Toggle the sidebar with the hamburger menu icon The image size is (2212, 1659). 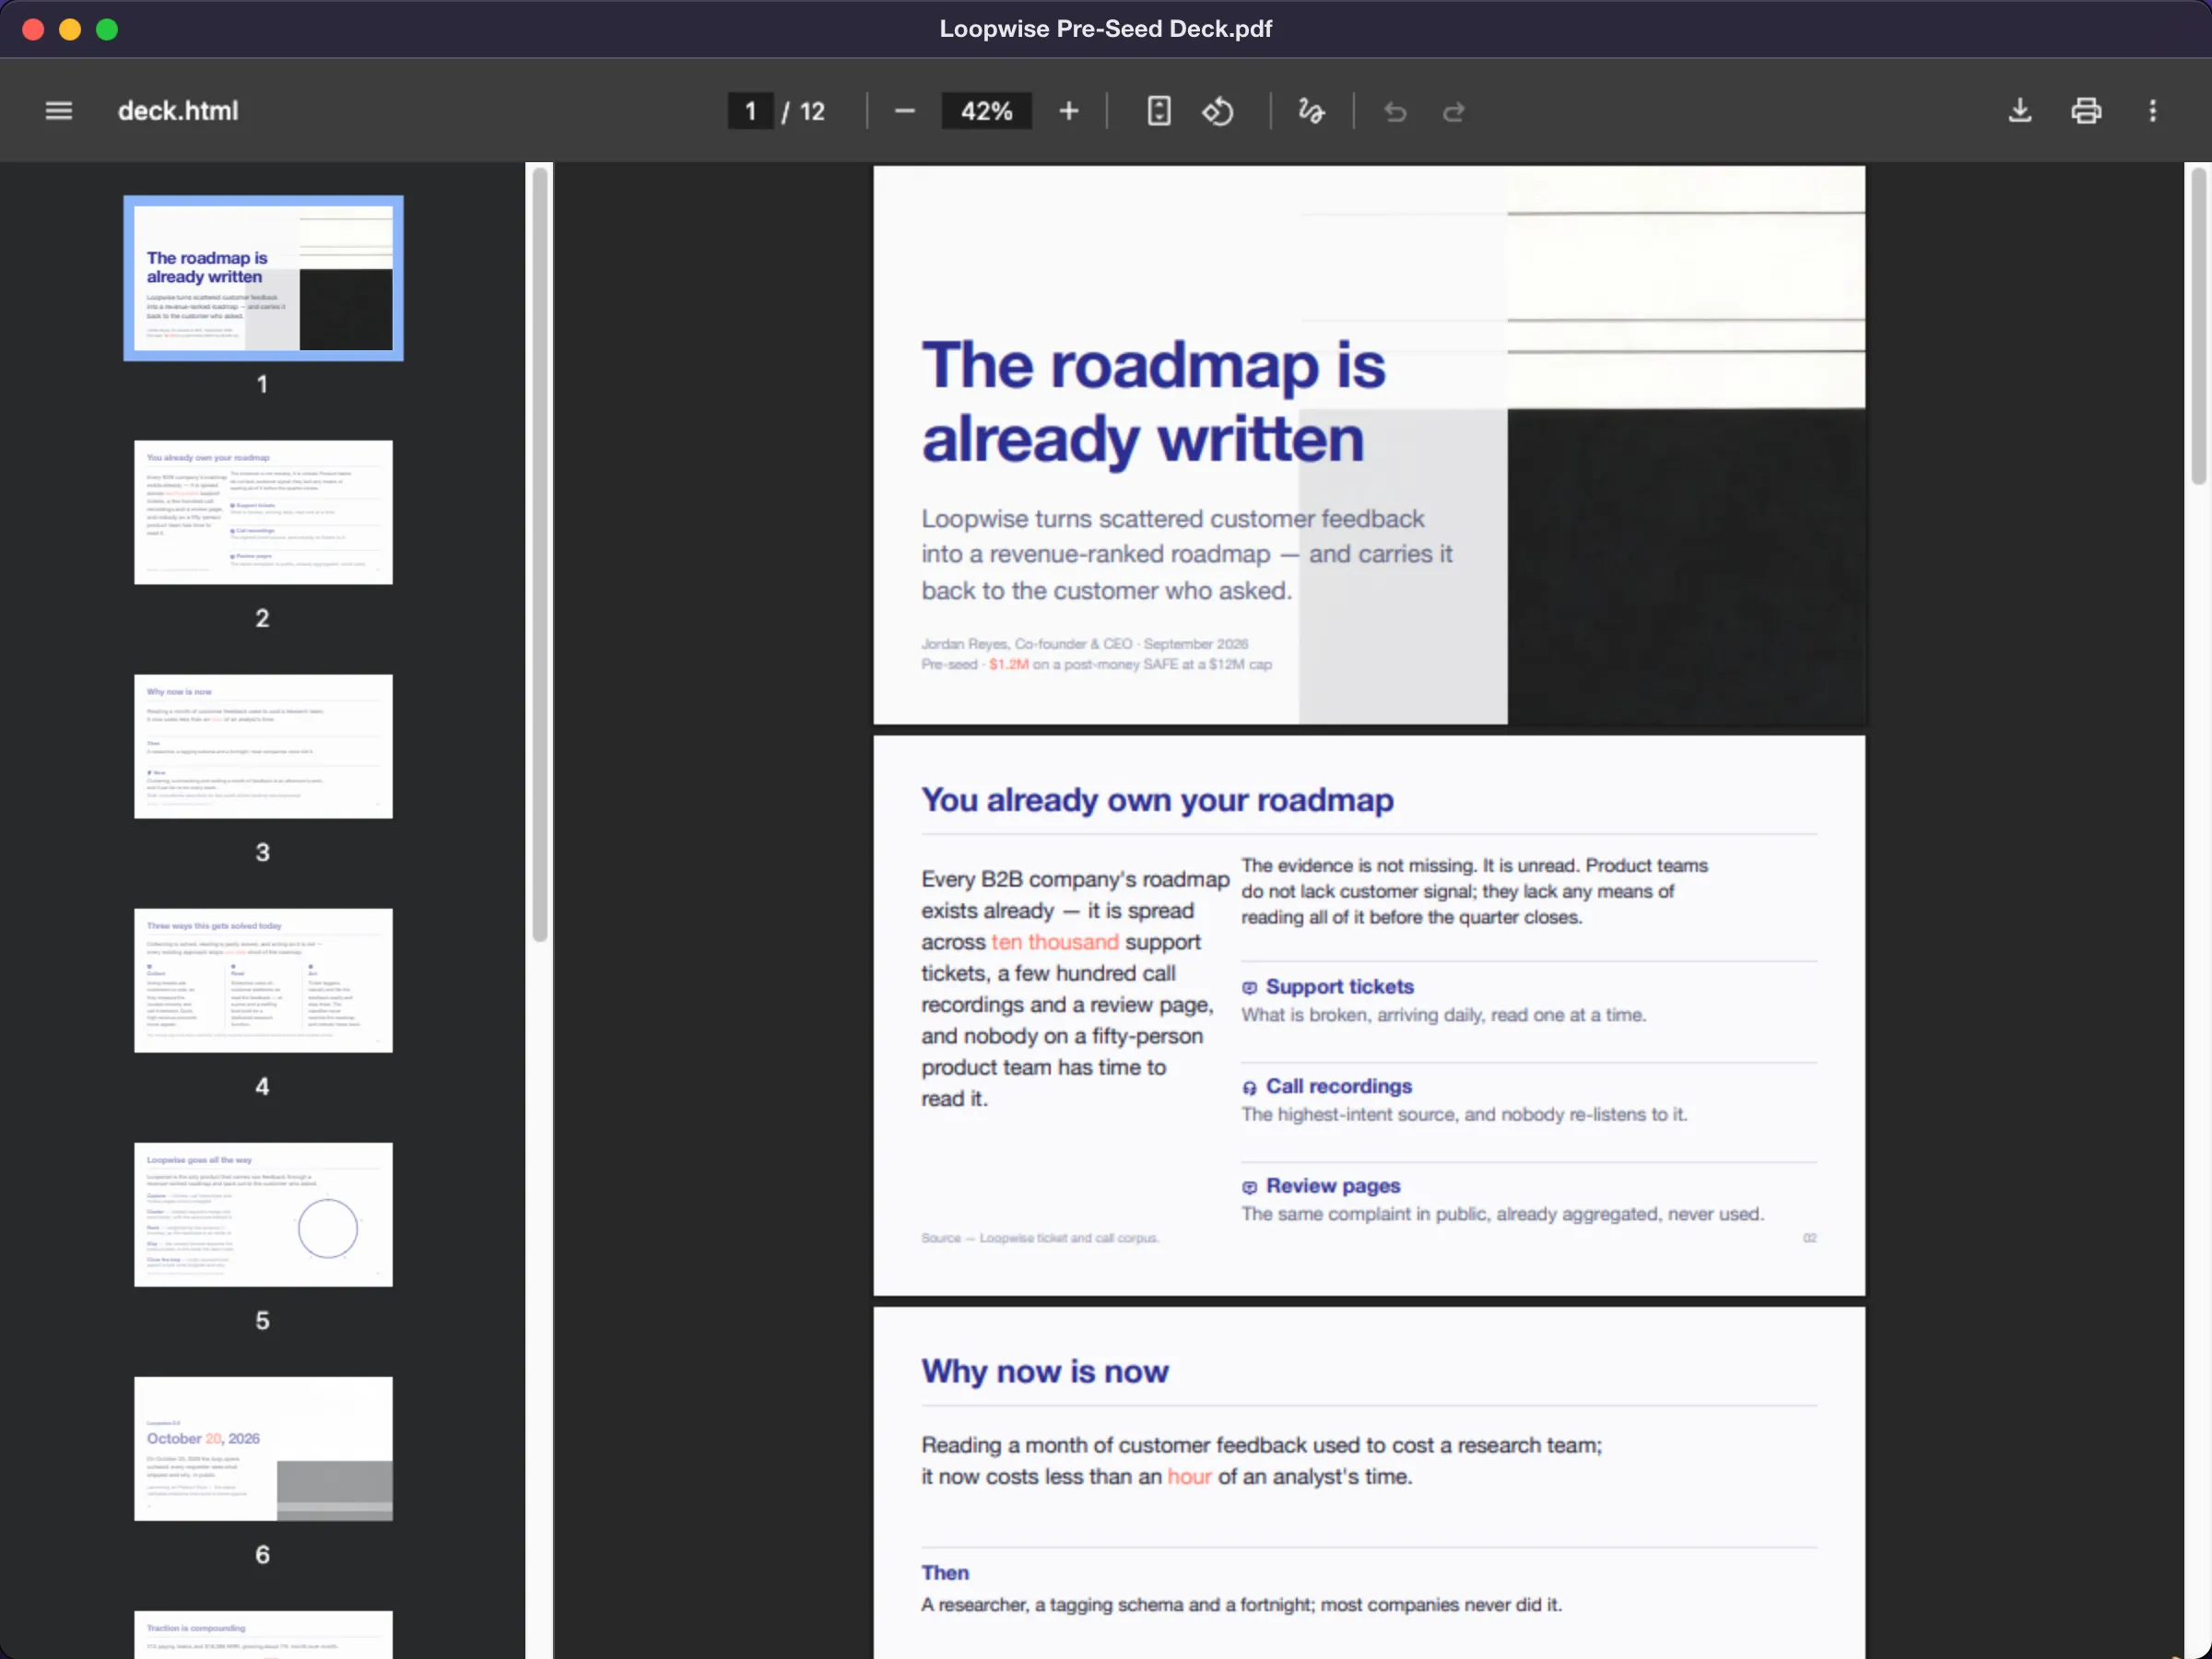coord(59,111)
